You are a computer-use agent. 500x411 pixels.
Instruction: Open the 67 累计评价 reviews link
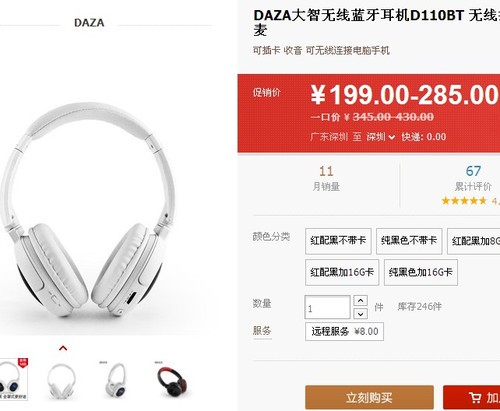point(473,178)
